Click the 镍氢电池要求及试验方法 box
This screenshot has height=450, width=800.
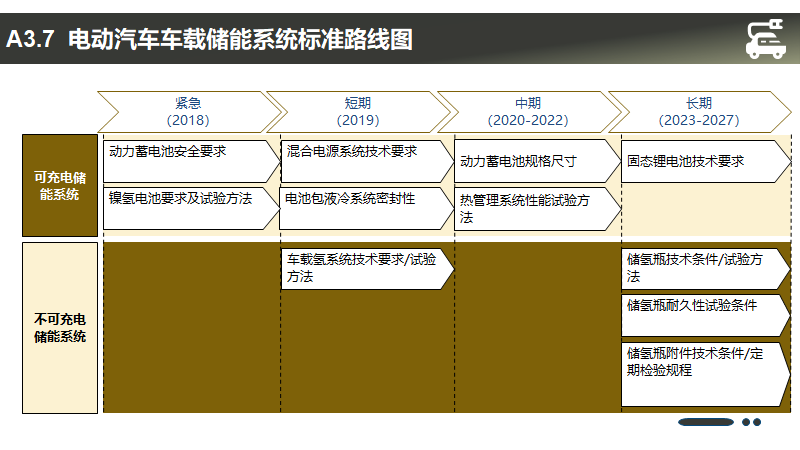pyautogui.click(x=192, y=208)
